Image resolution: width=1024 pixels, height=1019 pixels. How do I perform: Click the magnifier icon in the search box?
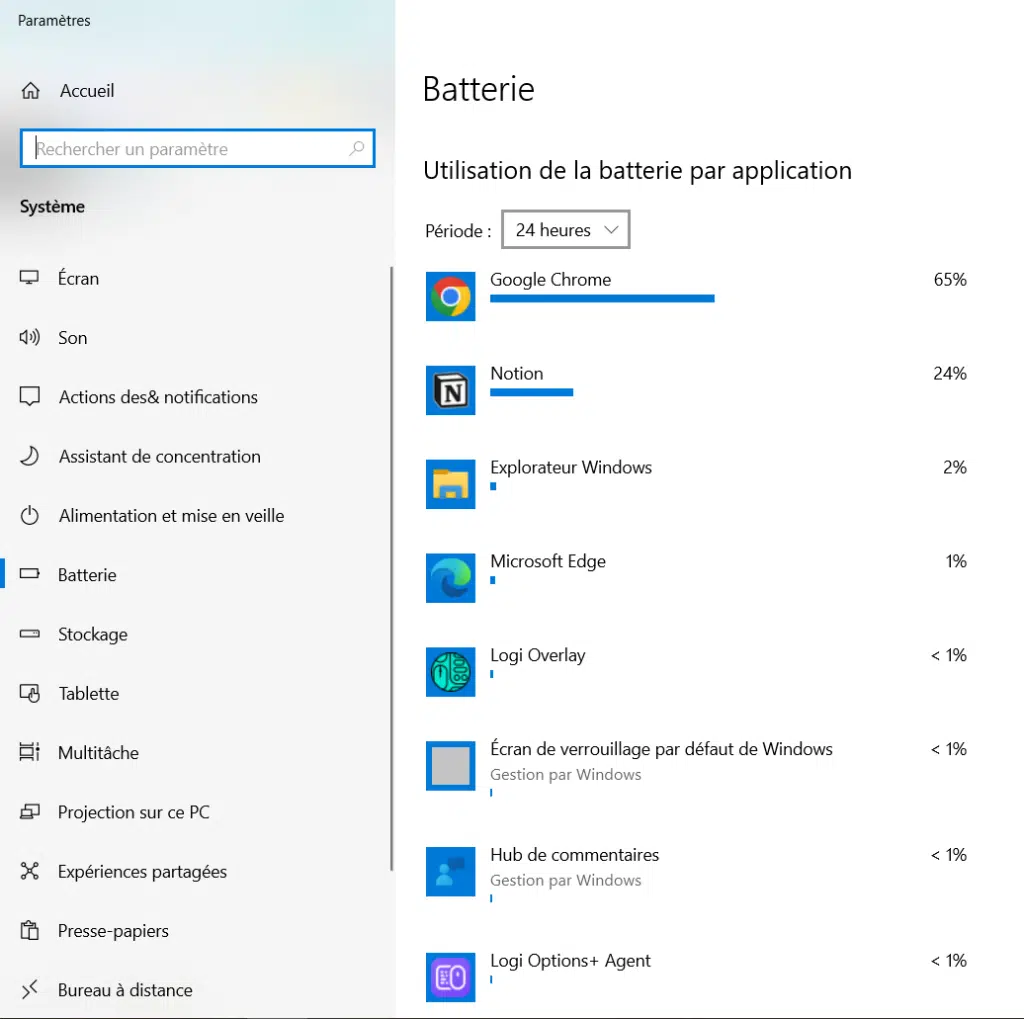point(356,148)
